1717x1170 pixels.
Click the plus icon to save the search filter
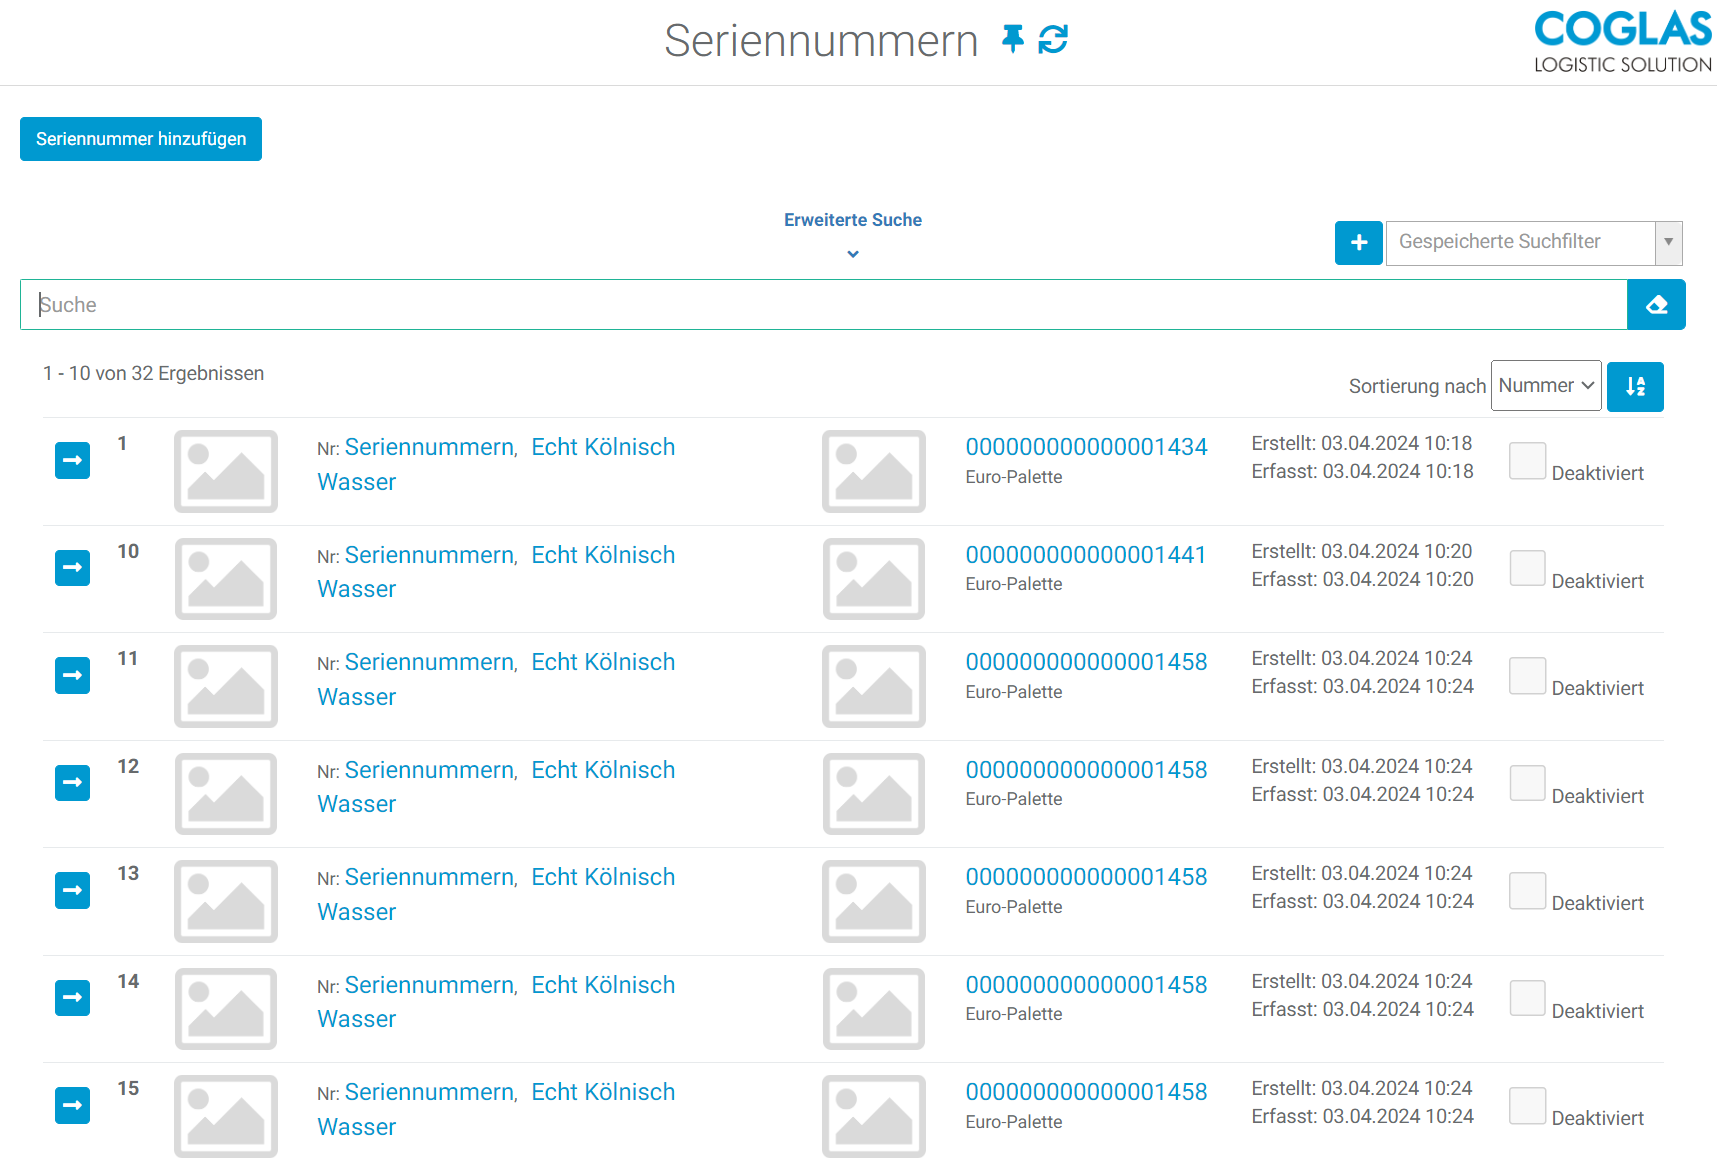1358,243
